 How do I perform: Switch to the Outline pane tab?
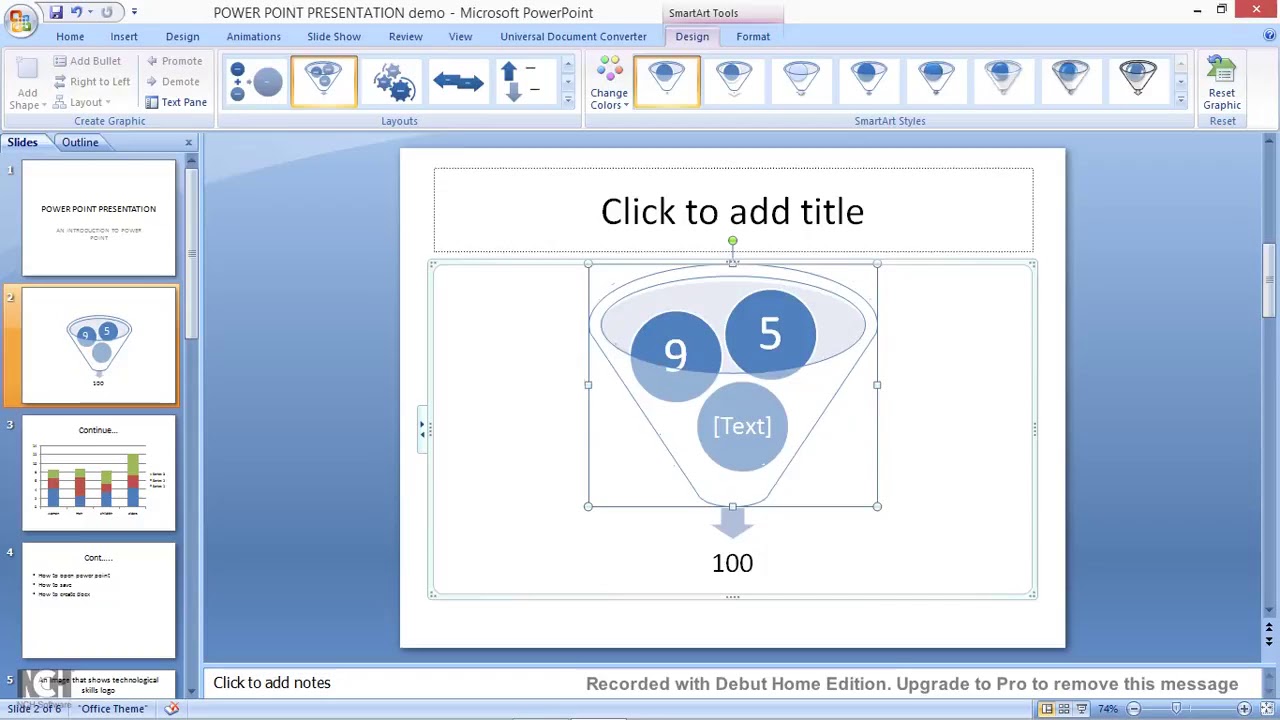tap(80, 142)
